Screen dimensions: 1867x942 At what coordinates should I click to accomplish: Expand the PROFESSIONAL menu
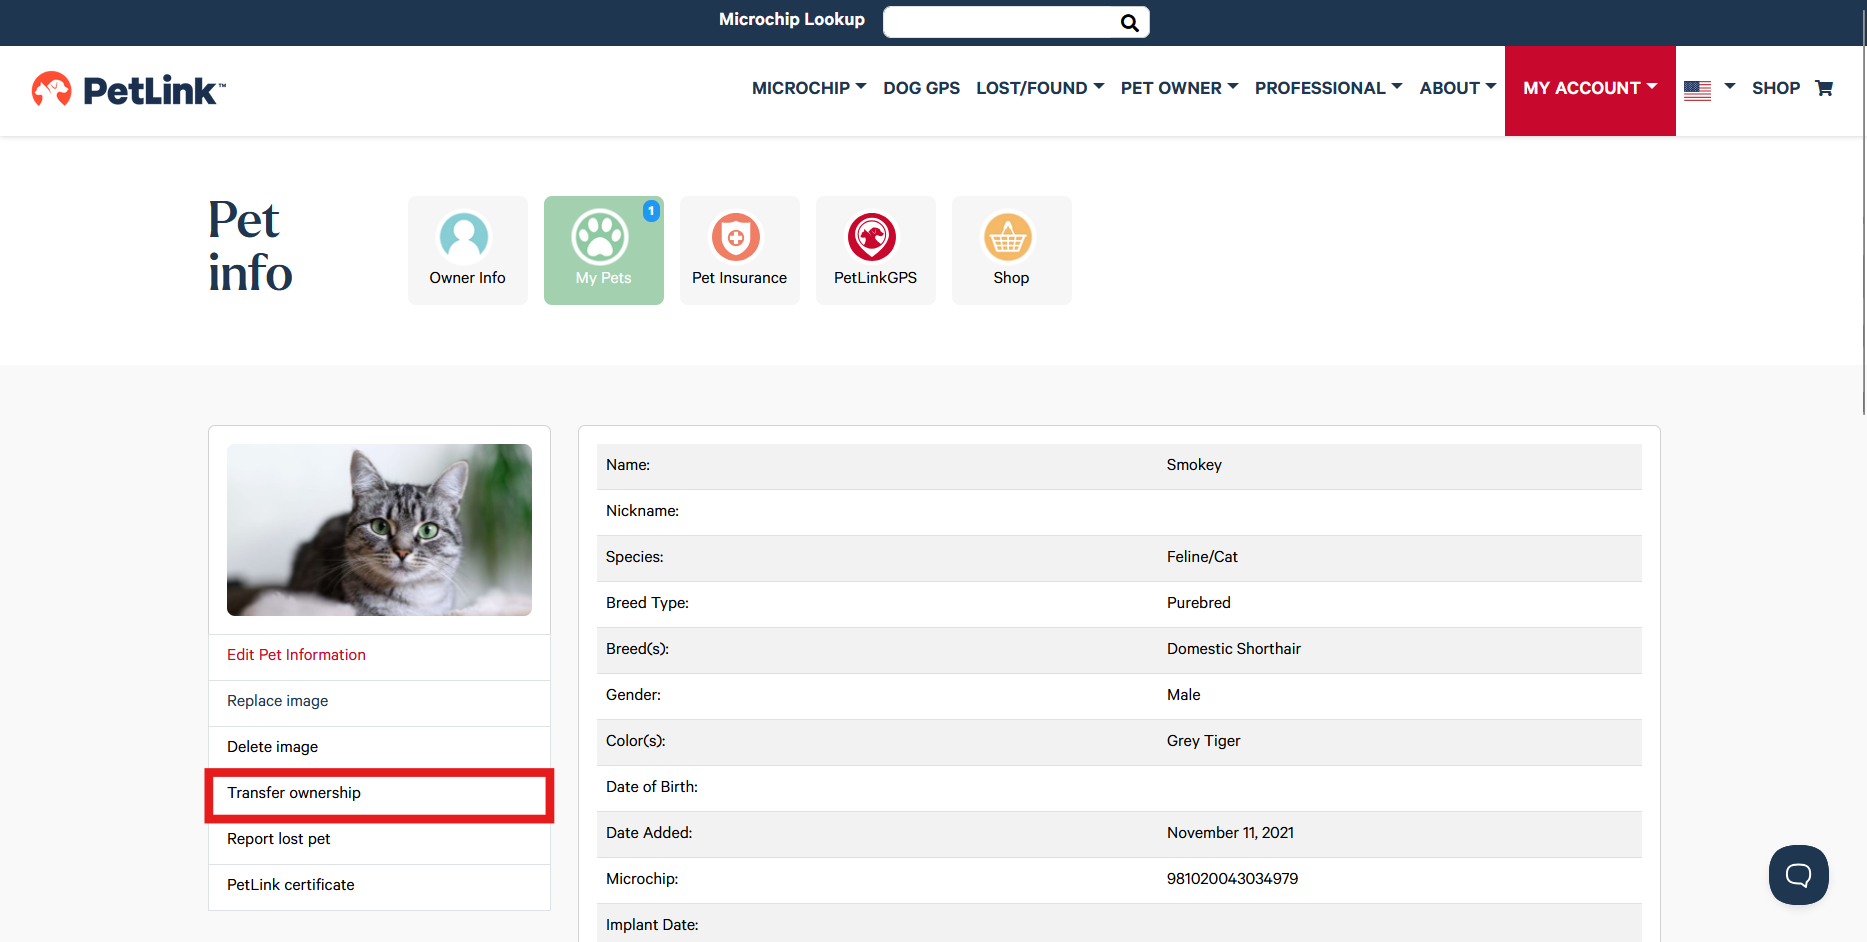tap(1329, 88)
